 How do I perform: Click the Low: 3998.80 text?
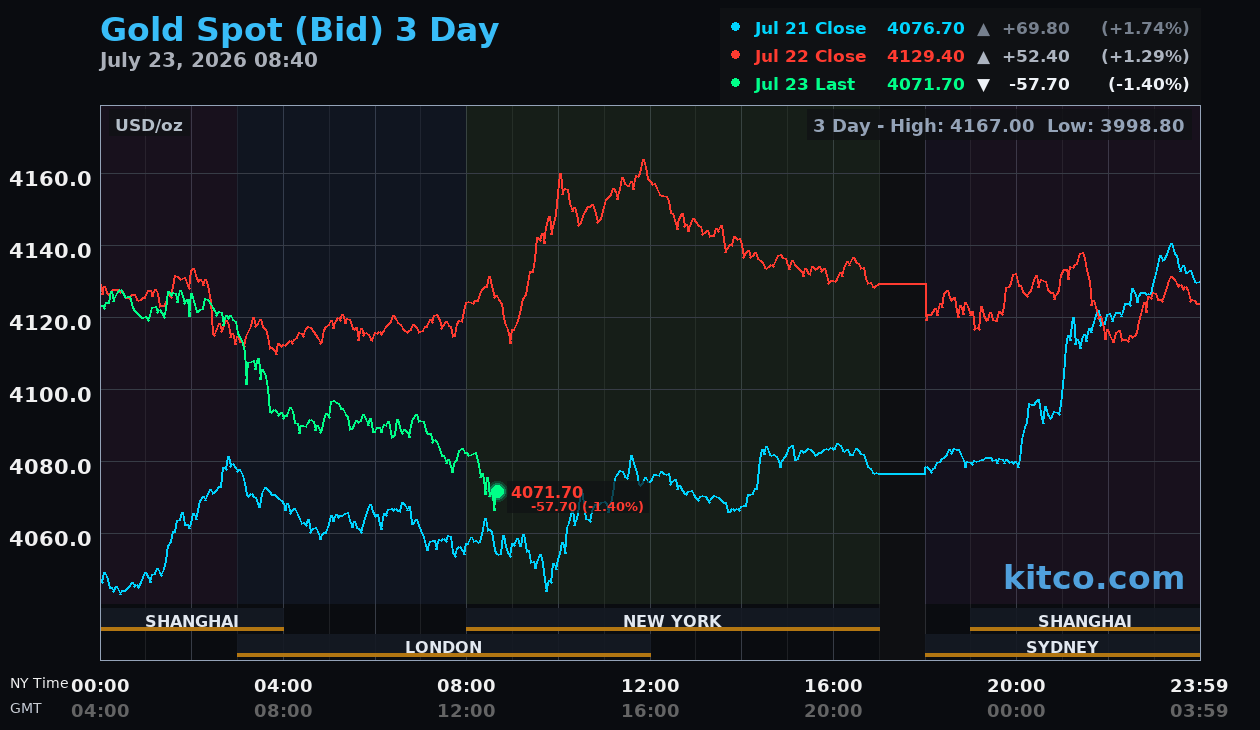[x=1115, y=126]
